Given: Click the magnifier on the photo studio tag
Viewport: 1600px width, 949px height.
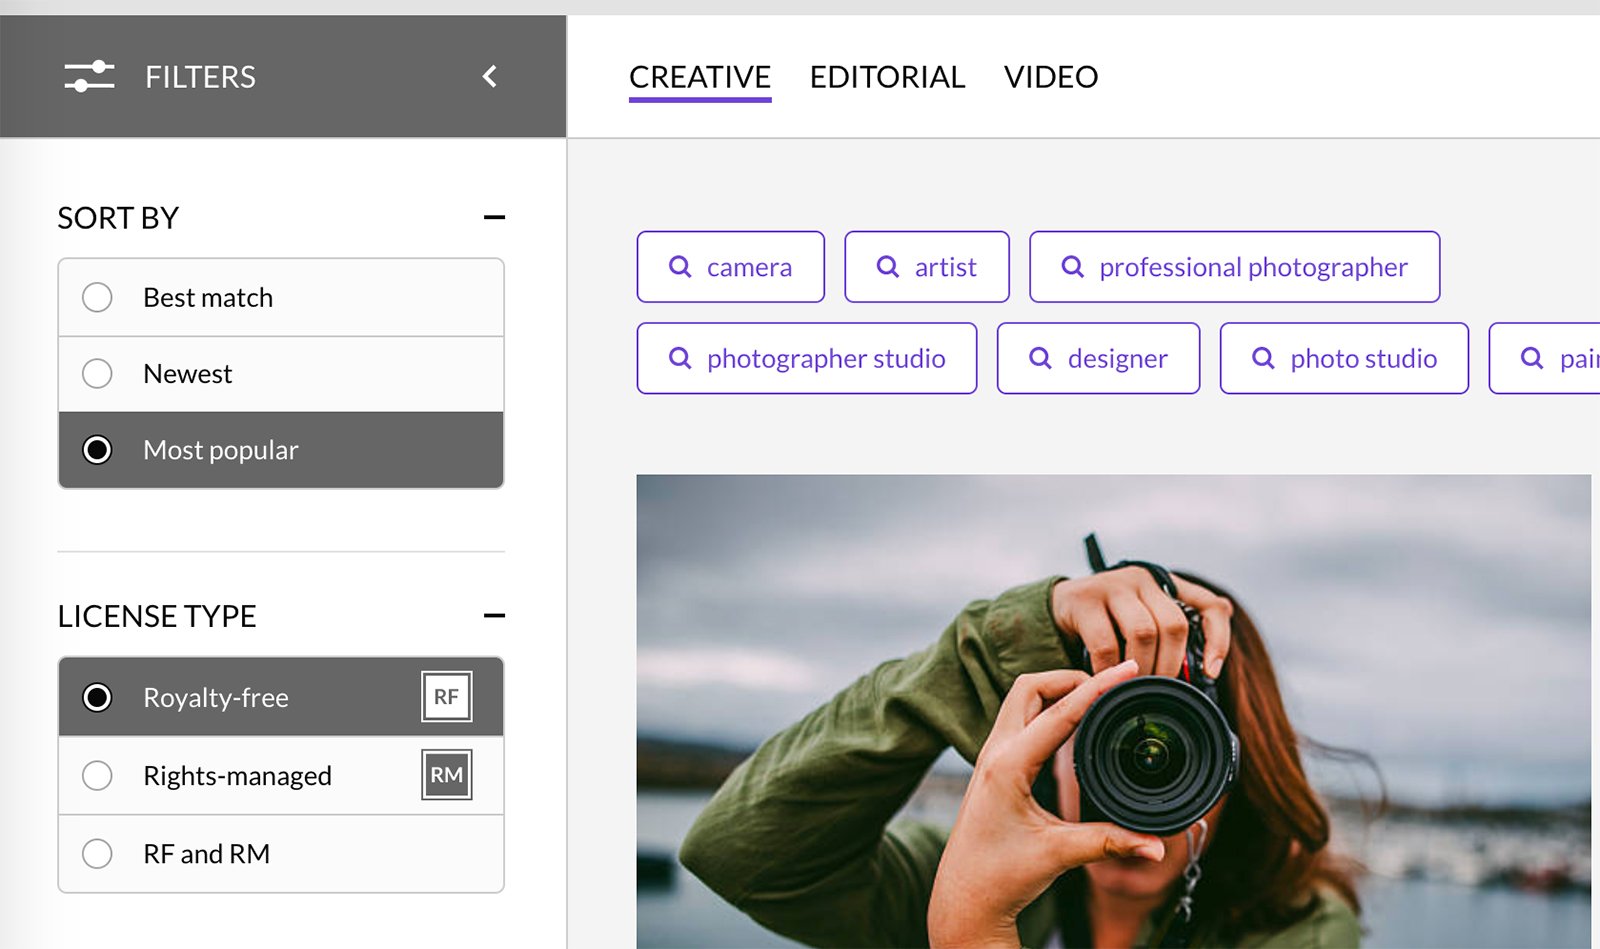Looking at the screenshot, I should click(x=1263, y=358).
